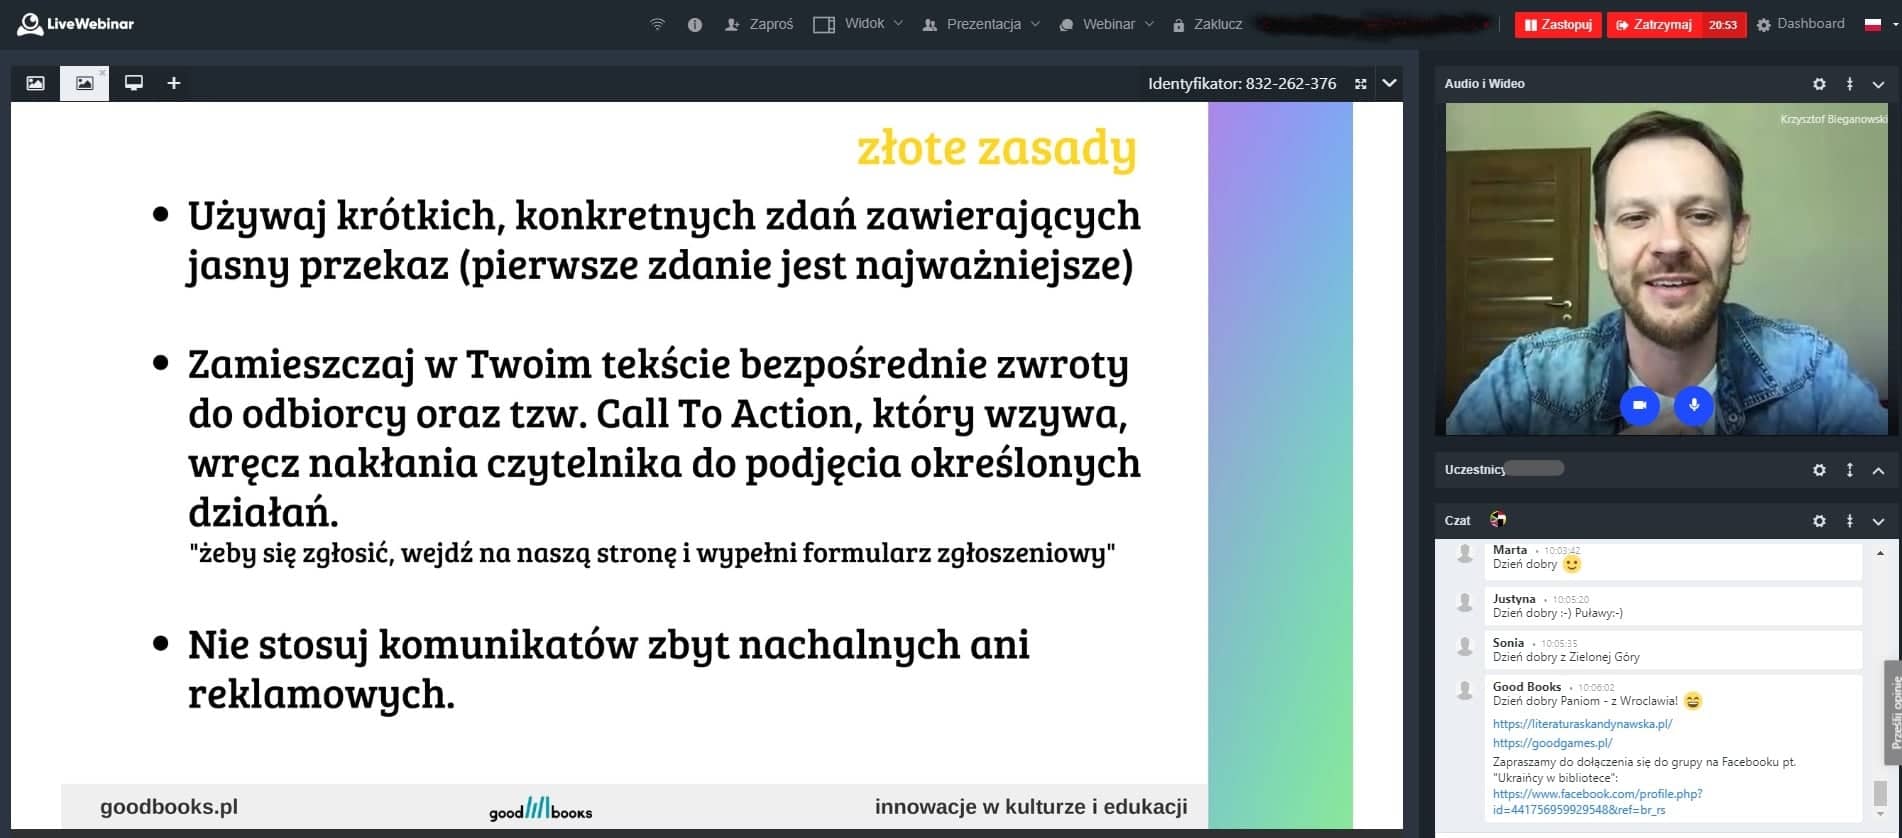Viewport: 1902px width, 838px height.
Task: Open the Prezentacja menu
Action: click(x=981, y=24)
